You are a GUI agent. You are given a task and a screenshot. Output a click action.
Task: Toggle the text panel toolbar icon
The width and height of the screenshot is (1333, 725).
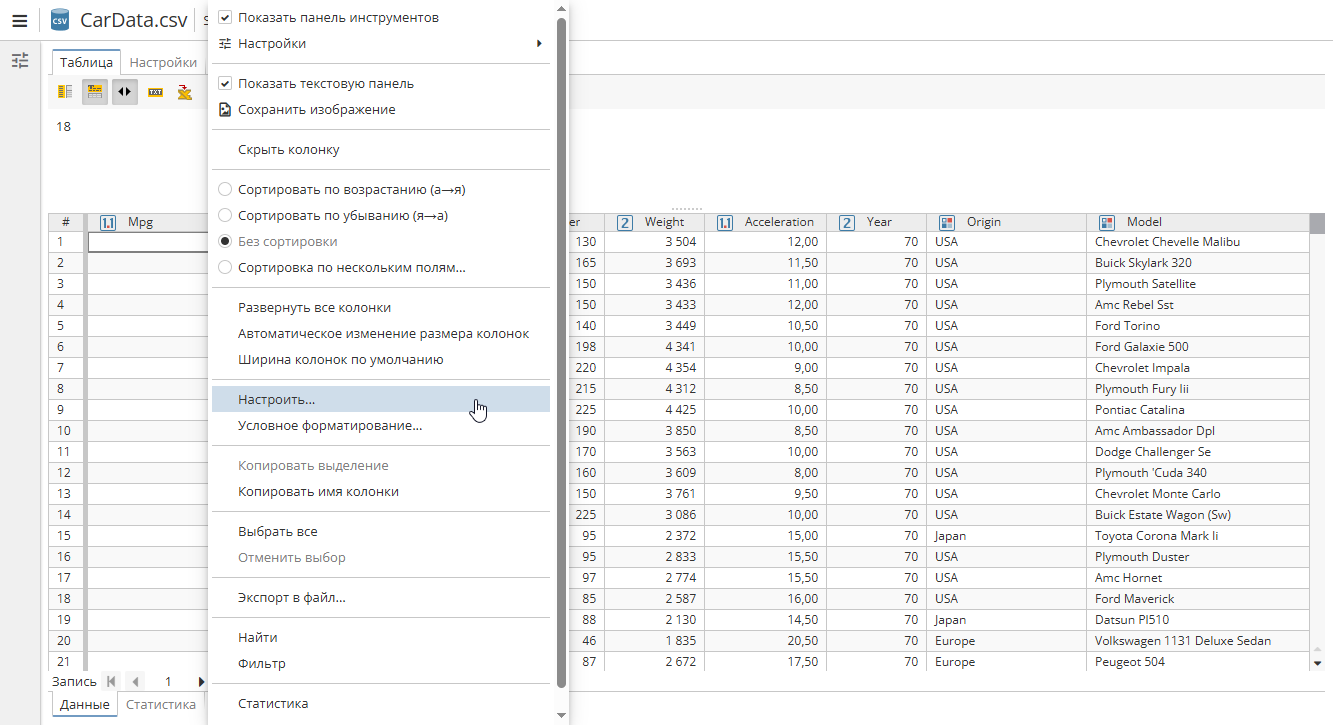pyautogui.click(x=93, y=91)
